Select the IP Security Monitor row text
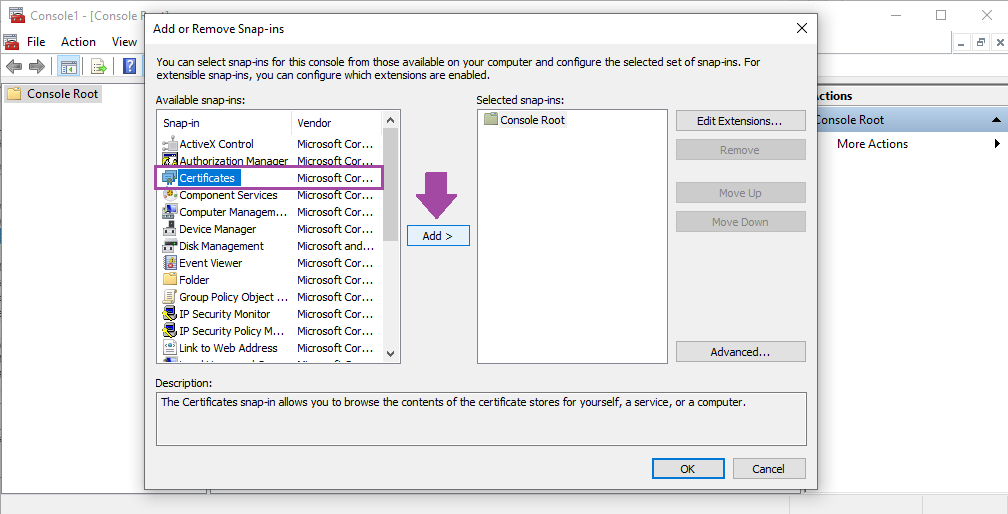 224,314
